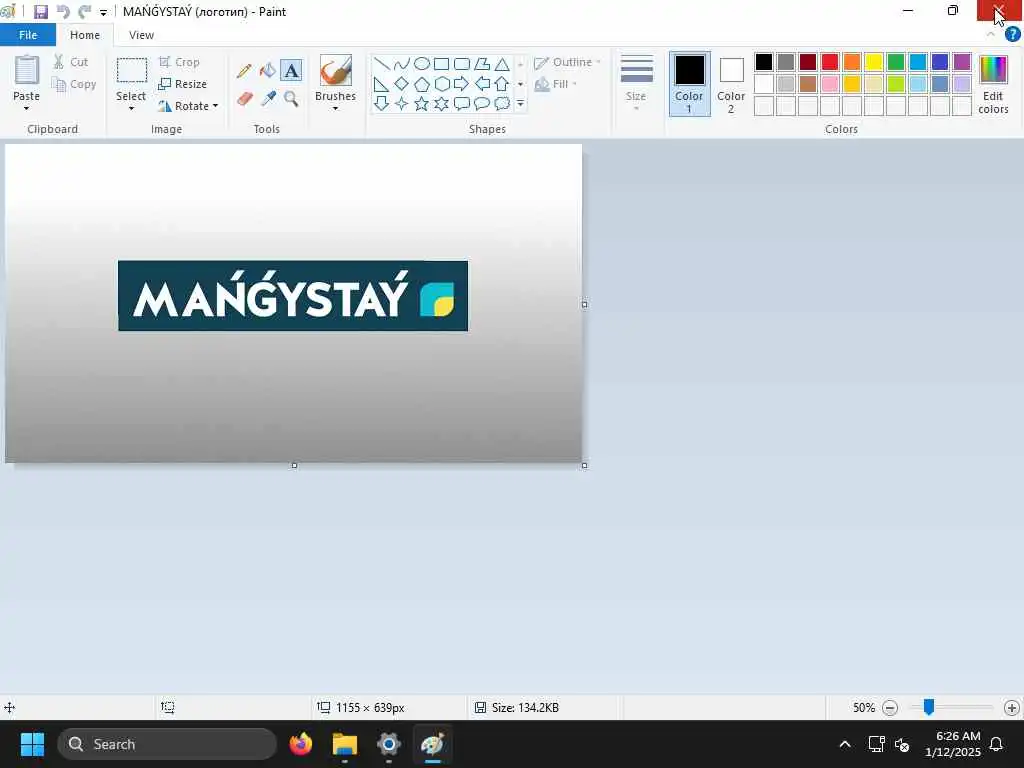
Task: Click the Resize button
Action: pos(182,84)
